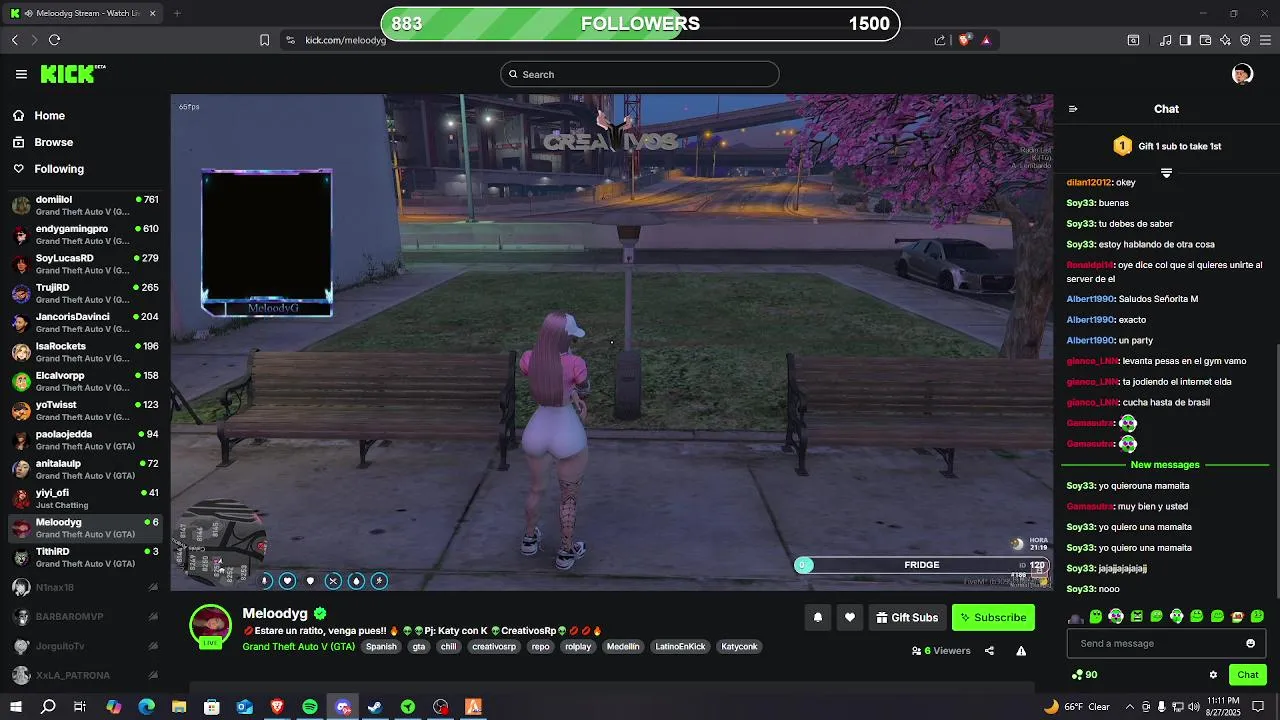The width and height of the screenshot is (1280, 720).
Task: Click the LatinoEnKick tag
Action: 680,647
